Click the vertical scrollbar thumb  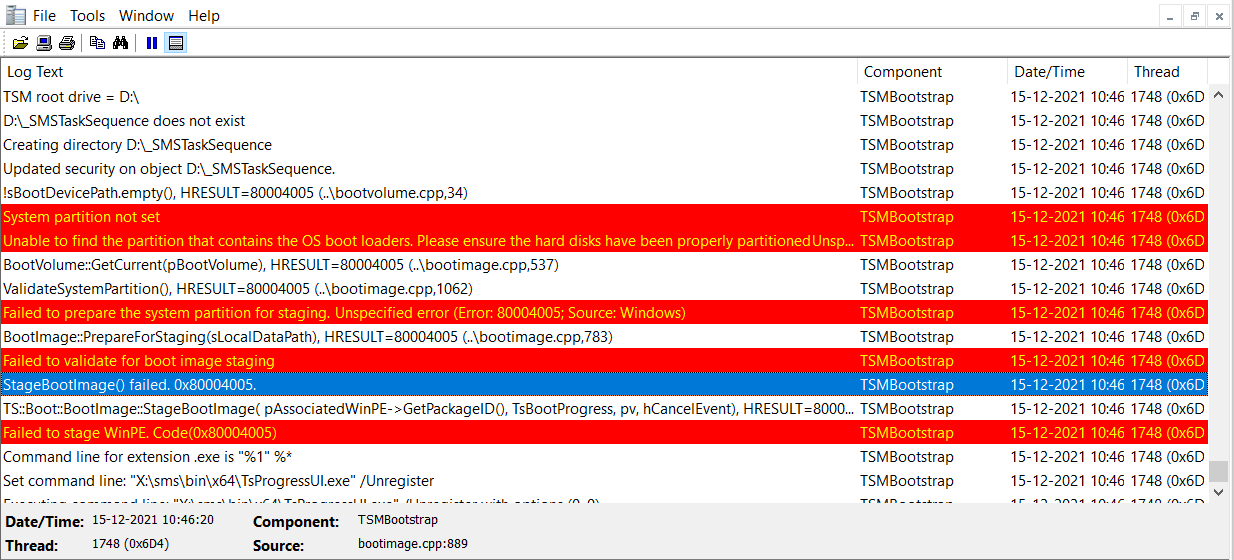[x=1218, y=471]
